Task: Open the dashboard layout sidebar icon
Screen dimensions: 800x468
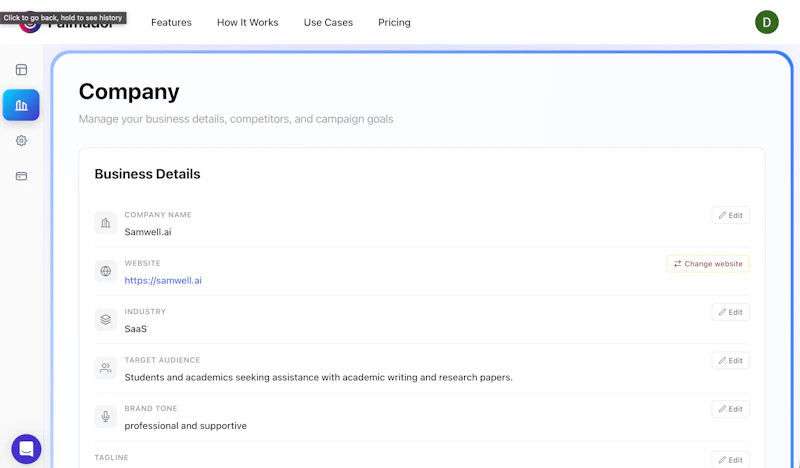Action: click(21, 69)
